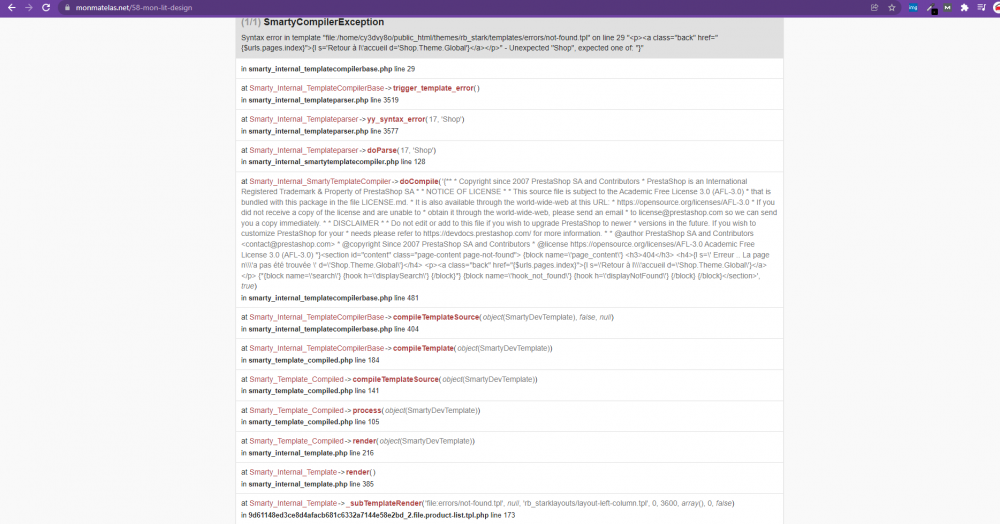
Task: Open the gray 'M' extension
Action: [x=948, y=8]
